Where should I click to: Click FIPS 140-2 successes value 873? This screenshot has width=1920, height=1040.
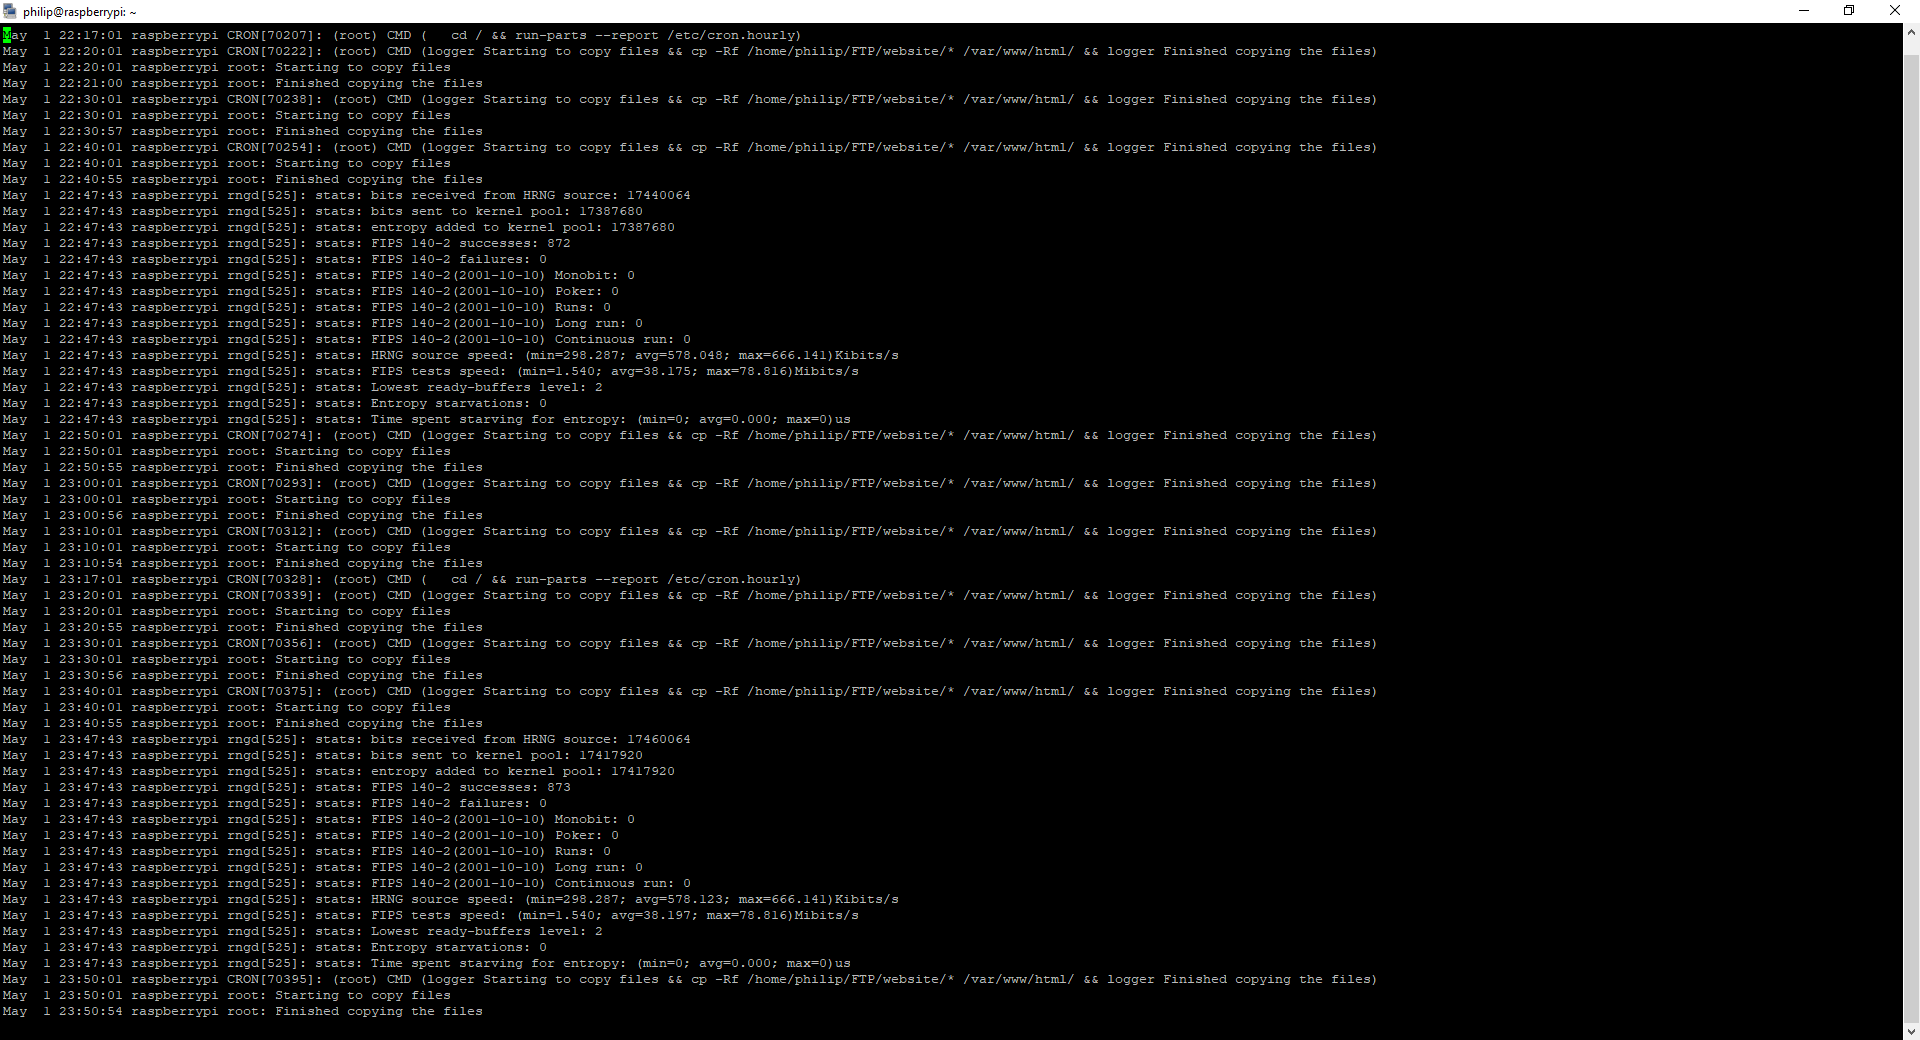click(x=559, y=787)
